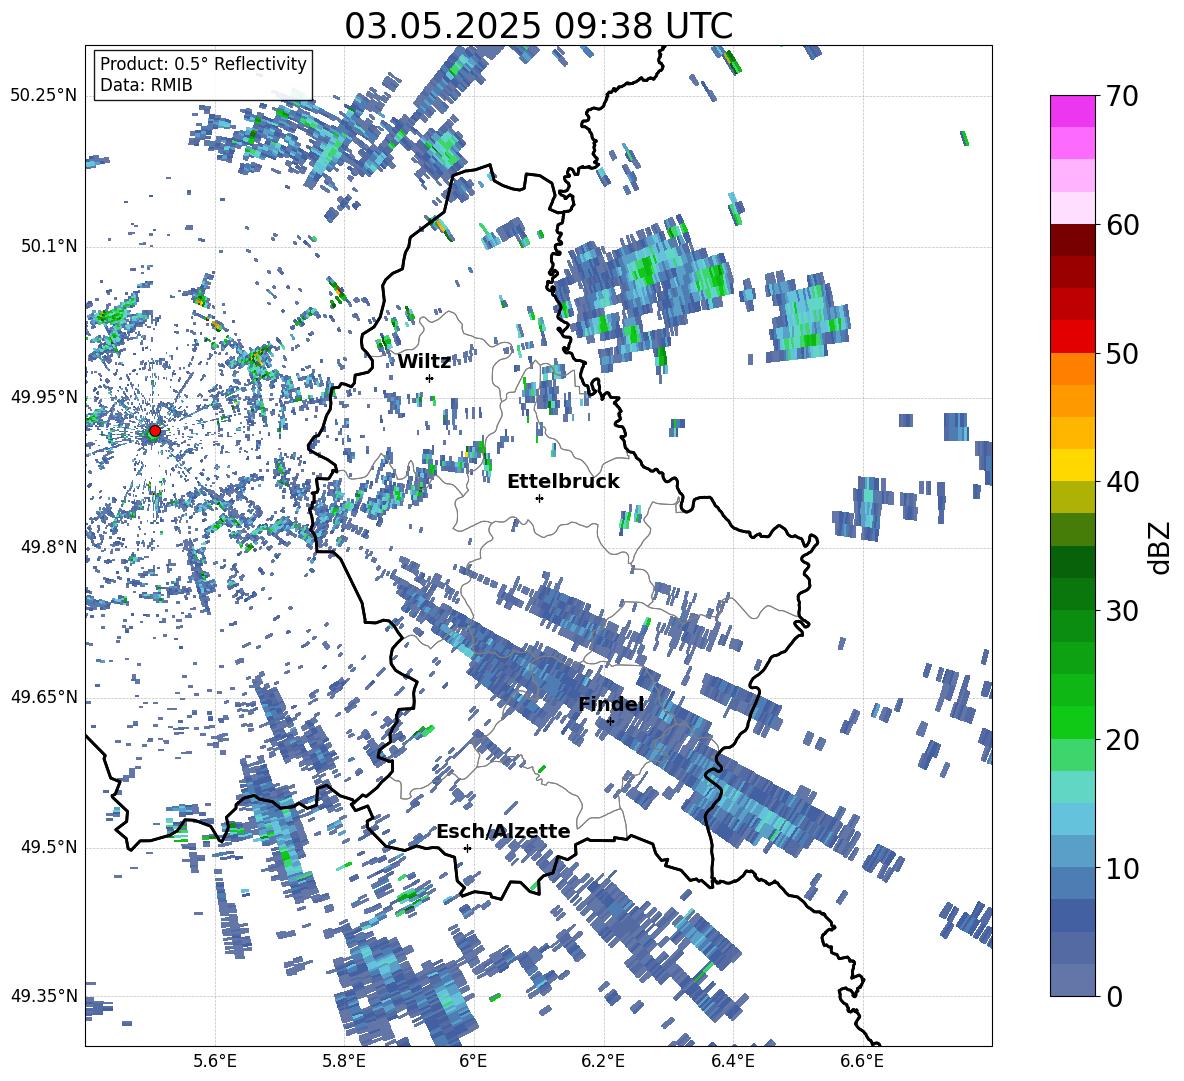Click the 50 colorbar tick label
Screen dimensions: 1184x1081
tap(1121, 353)
